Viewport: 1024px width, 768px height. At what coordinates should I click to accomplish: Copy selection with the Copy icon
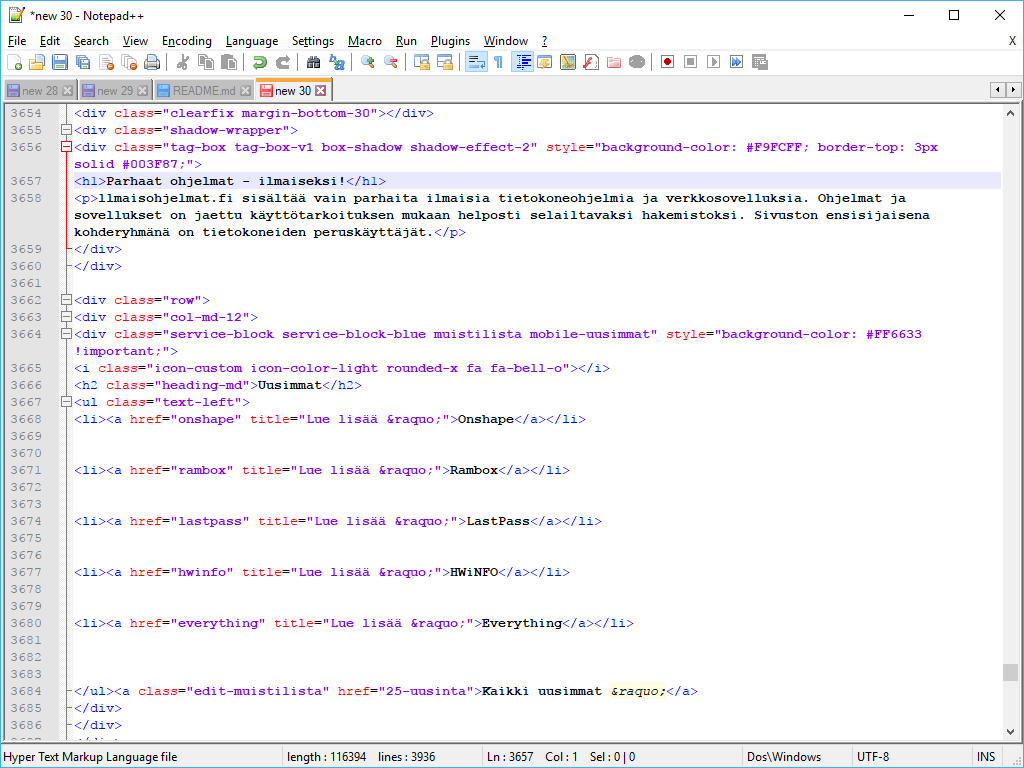tap(206, 62)
